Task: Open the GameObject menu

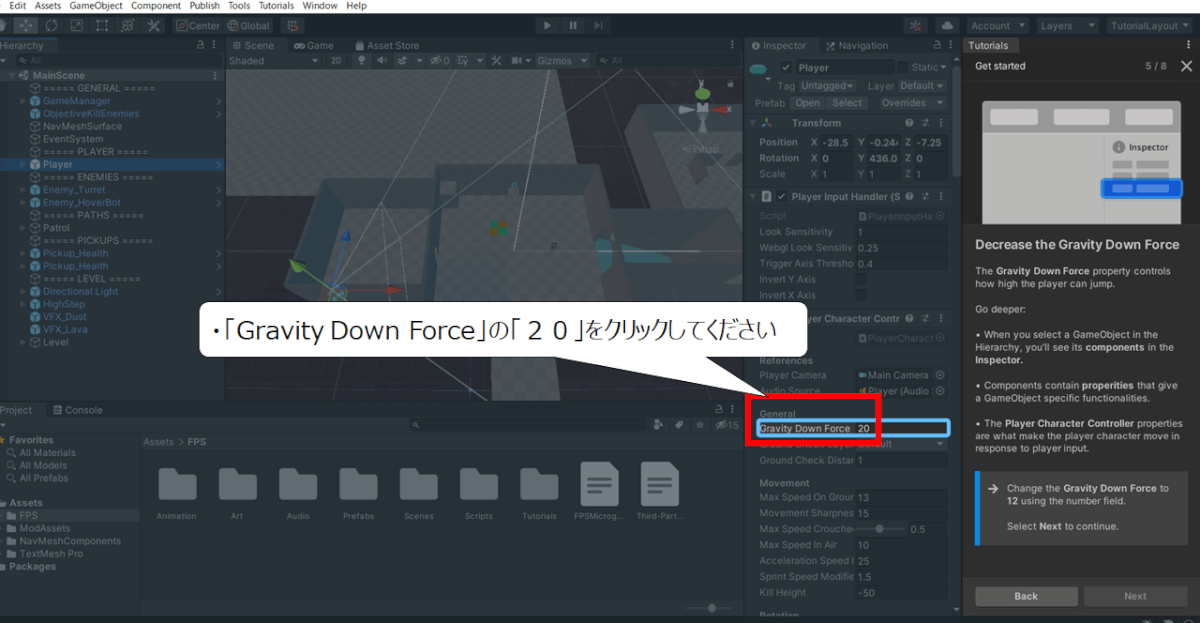Action: pyautogui.click(x=96, y=6)
